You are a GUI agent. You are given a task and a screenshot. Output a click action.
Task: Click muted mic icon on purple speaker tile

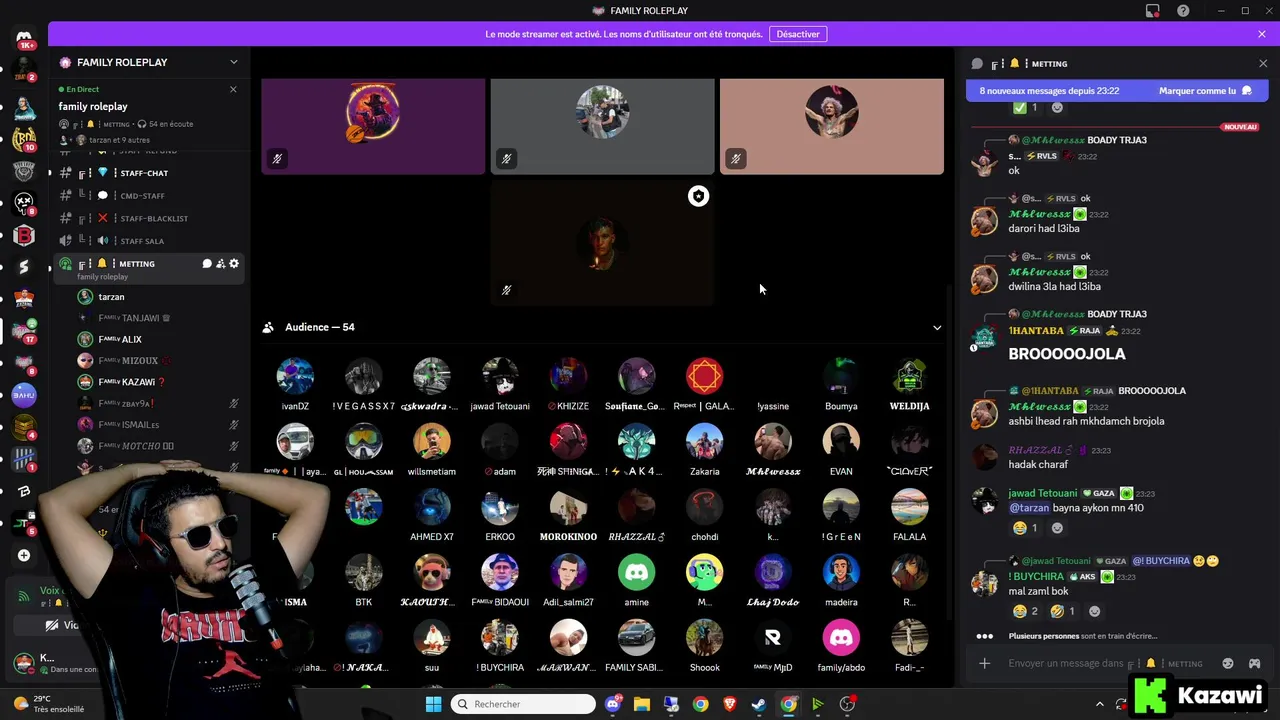[x=277, y=158]
